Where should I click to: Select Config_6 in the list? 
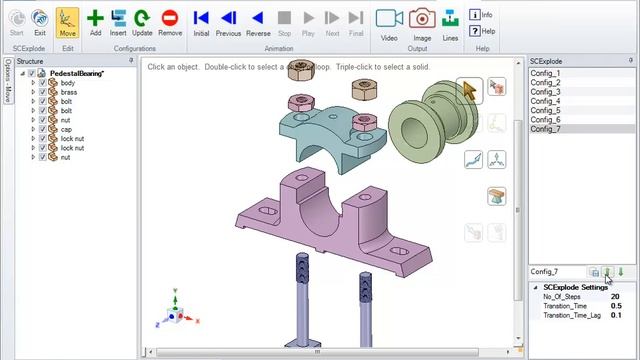tap(582, 120)
